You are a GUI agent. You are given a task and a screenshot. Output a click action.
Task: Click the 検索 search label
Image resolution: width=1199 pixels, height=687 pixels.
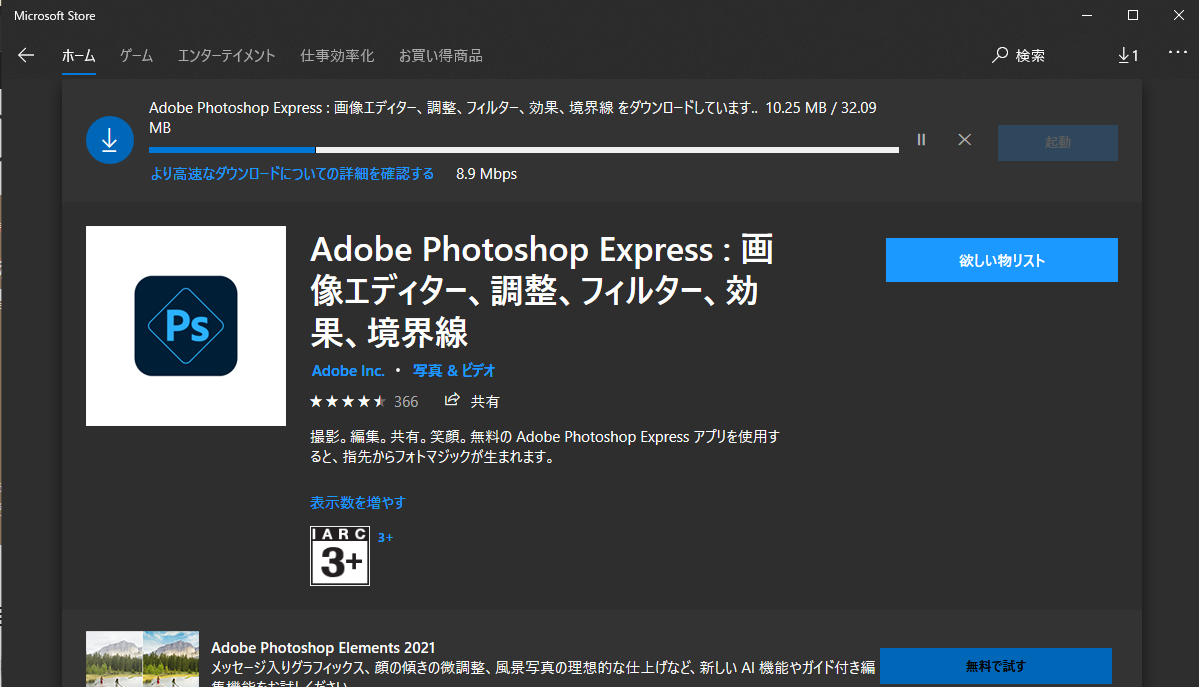click(1030, 56)
